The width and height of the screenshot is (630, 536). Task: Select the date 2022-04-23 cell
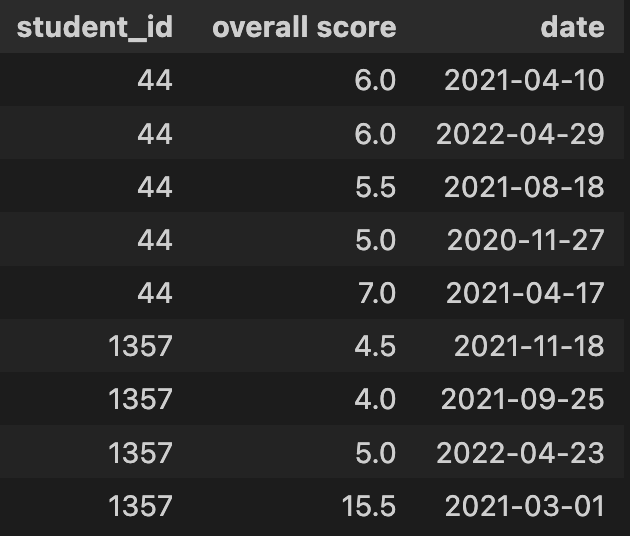coord(520,453)
